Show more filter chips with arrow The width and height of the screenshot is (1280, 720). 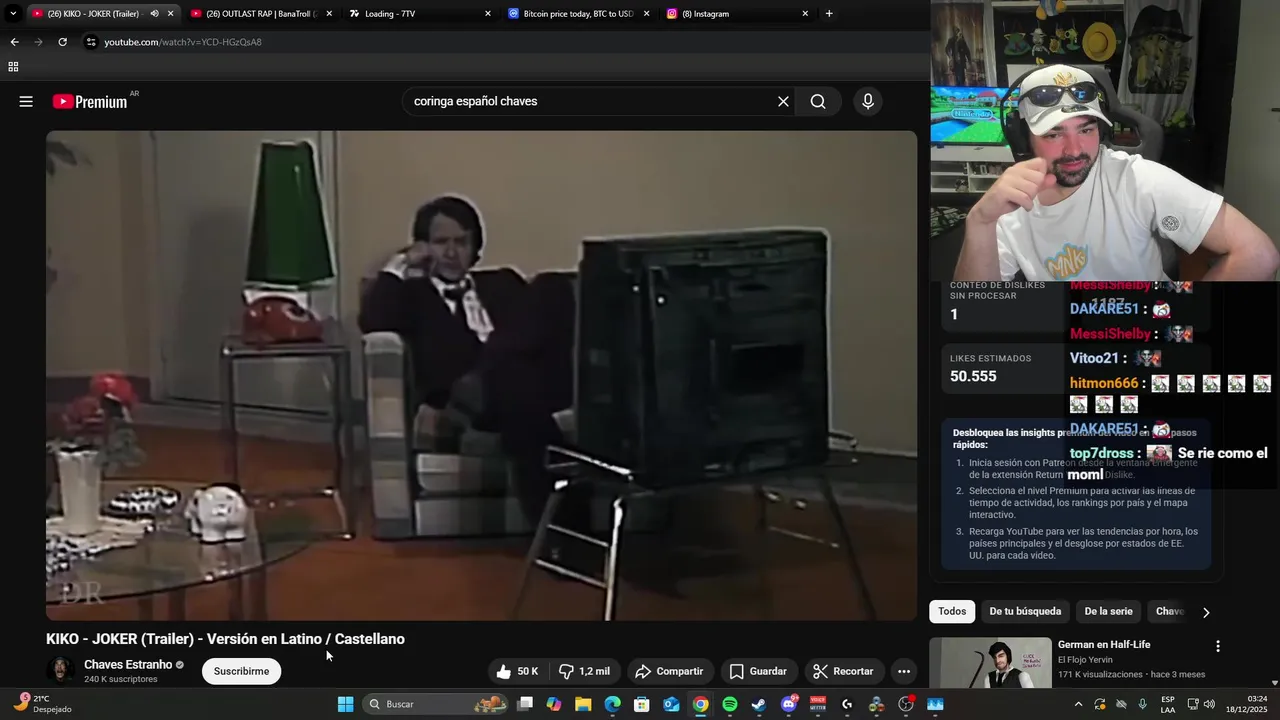click(1206, 612)
